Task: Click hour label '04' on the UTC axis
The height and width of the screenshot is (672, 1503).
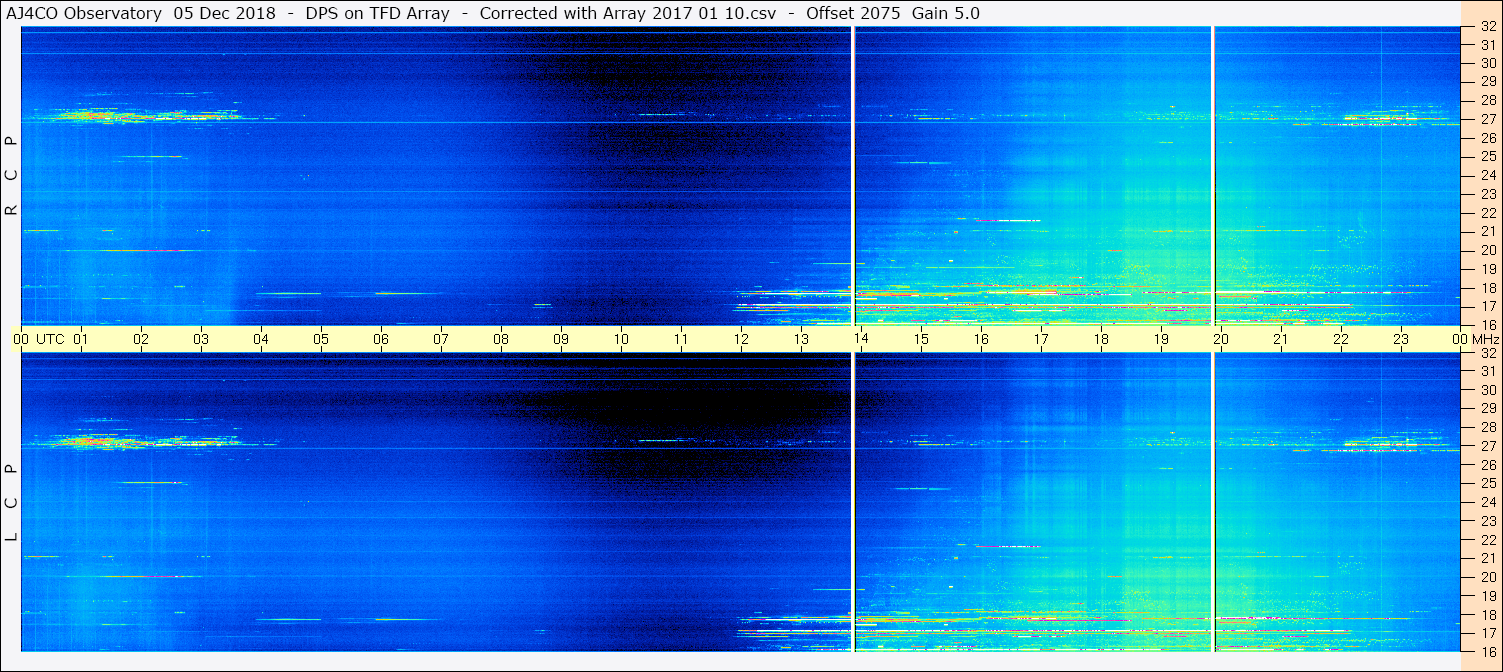Action: point(261,339)
